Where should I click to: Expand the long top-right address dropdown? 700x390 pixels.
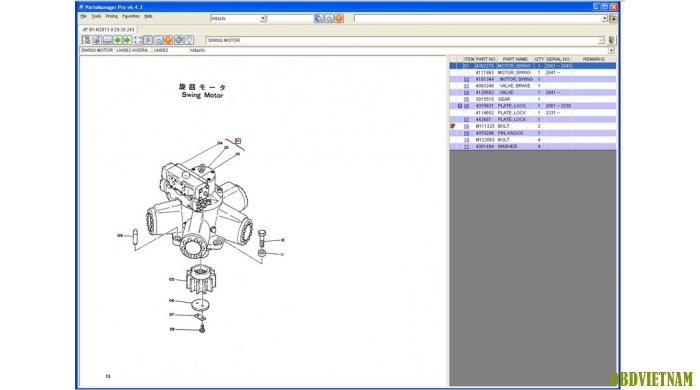604,18
